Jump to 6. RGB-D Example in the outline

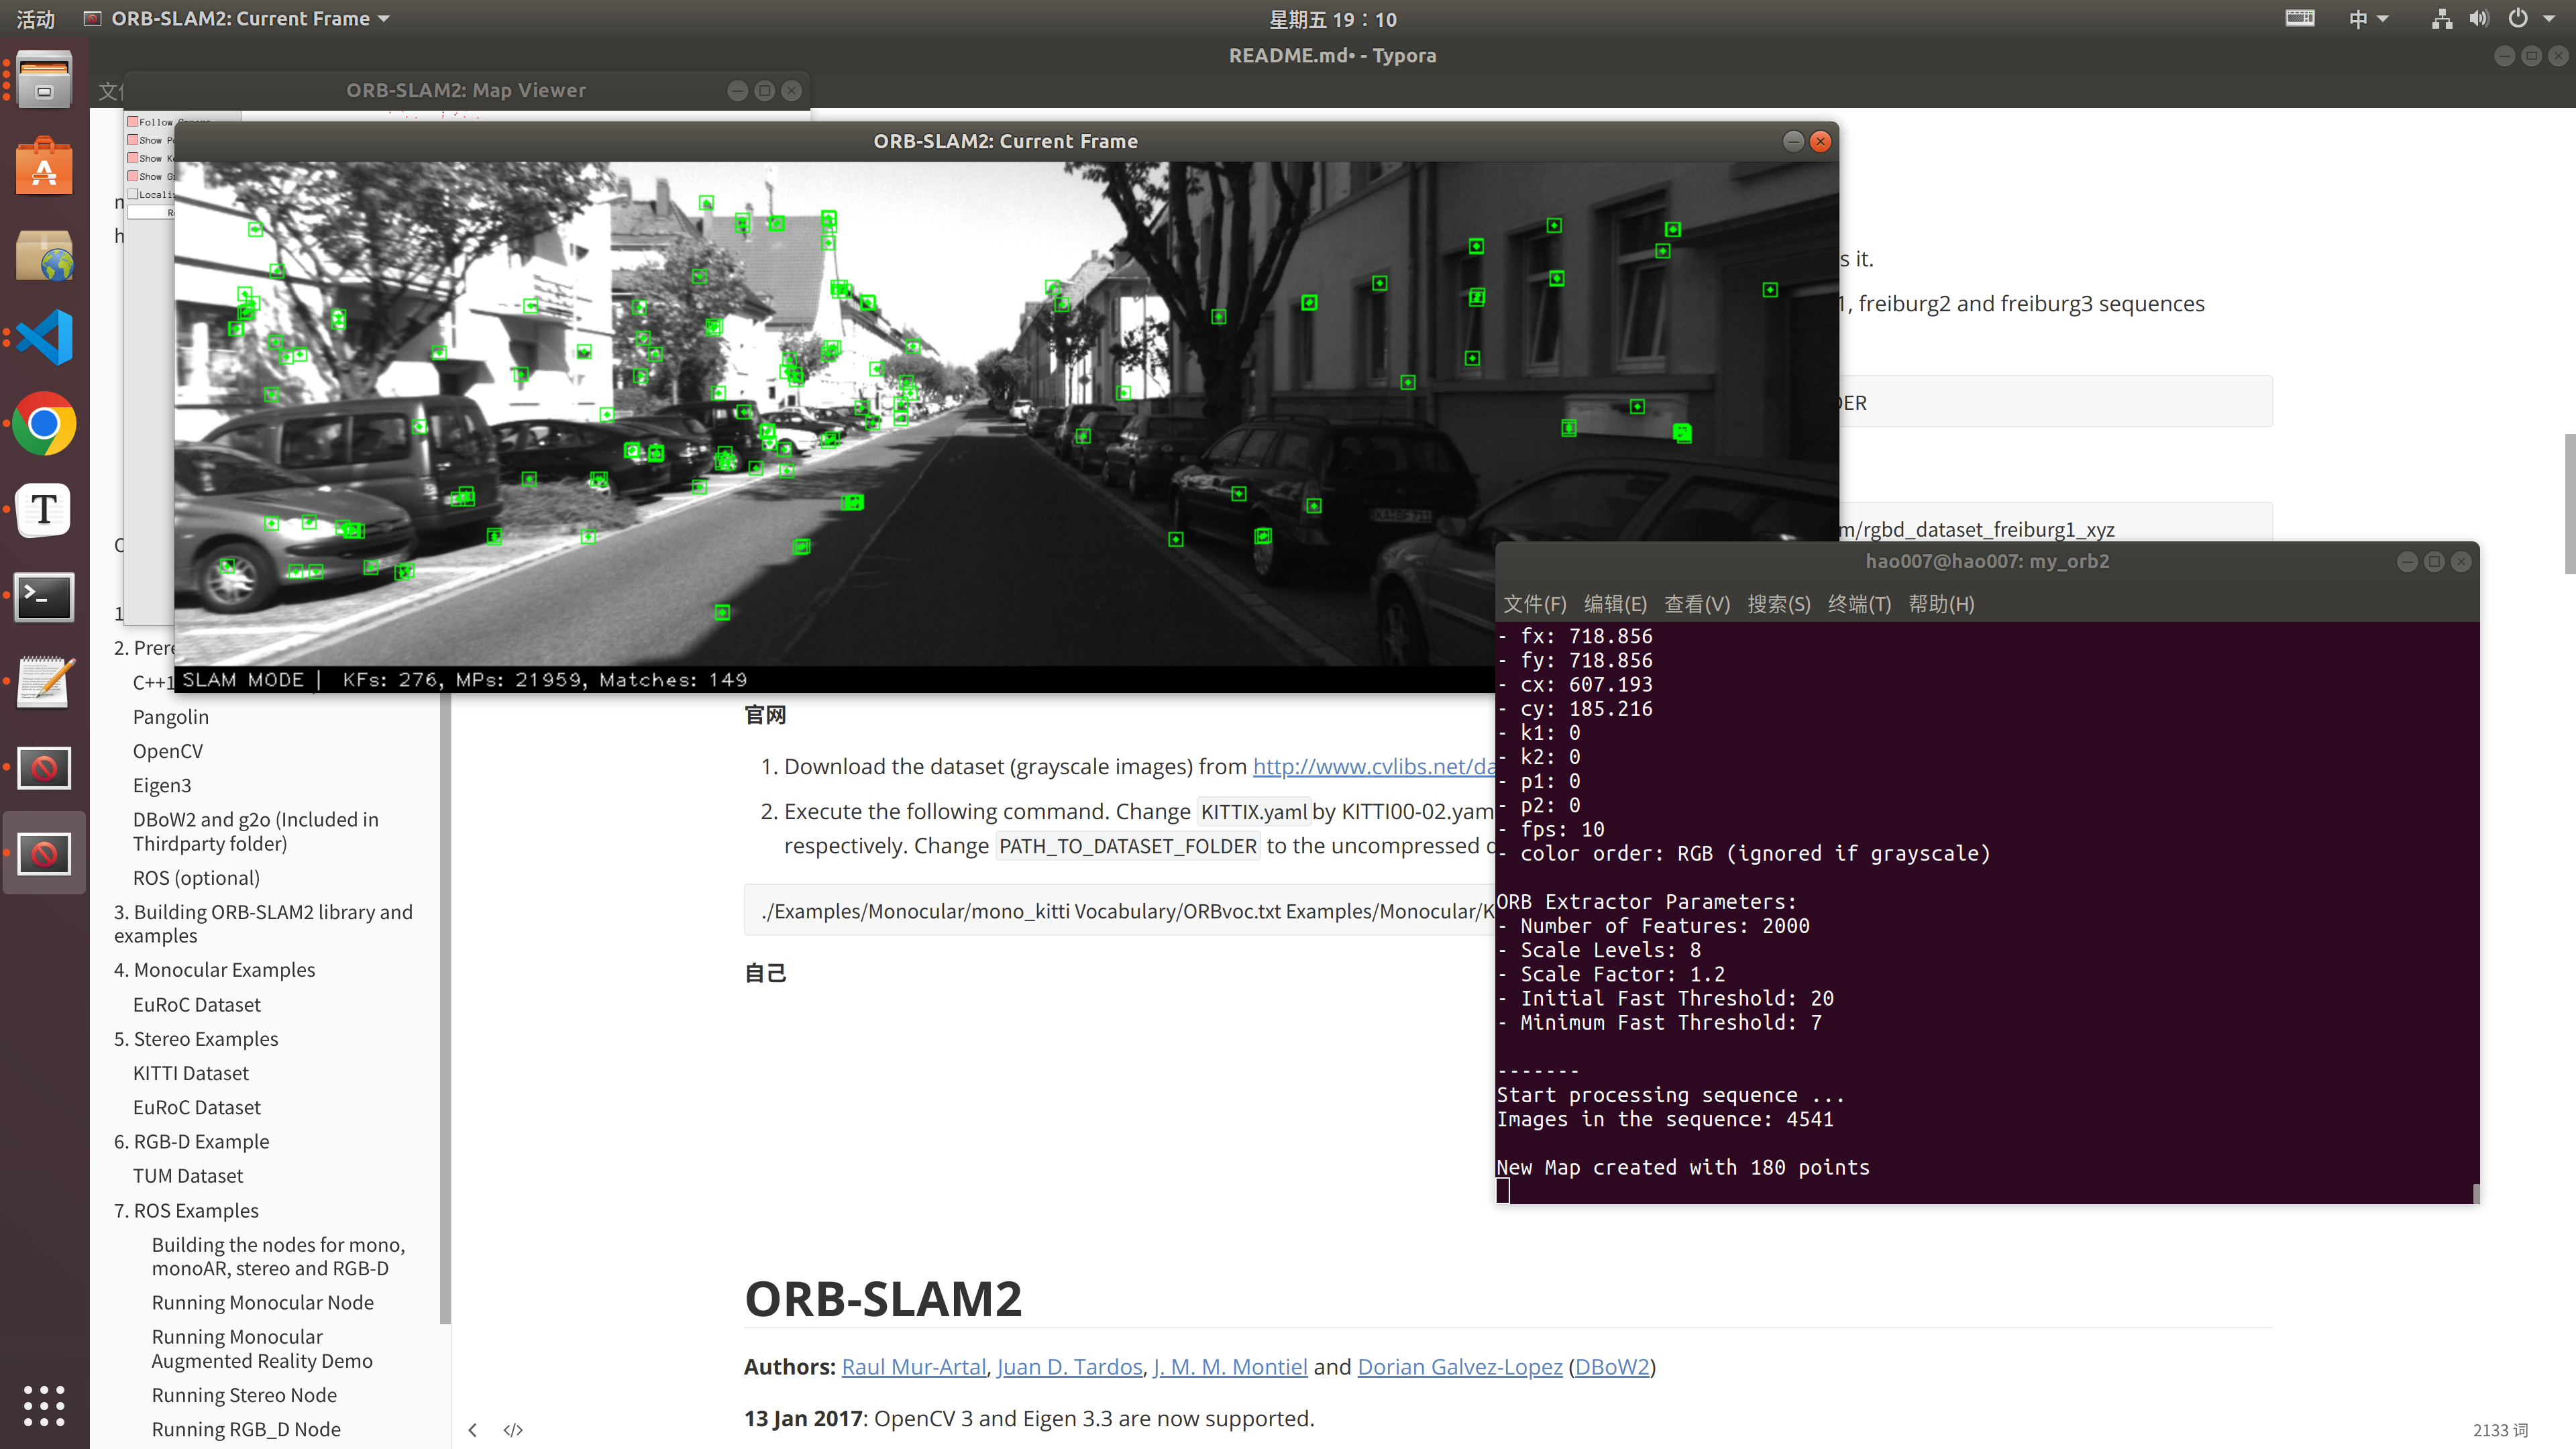(191, 1141)
